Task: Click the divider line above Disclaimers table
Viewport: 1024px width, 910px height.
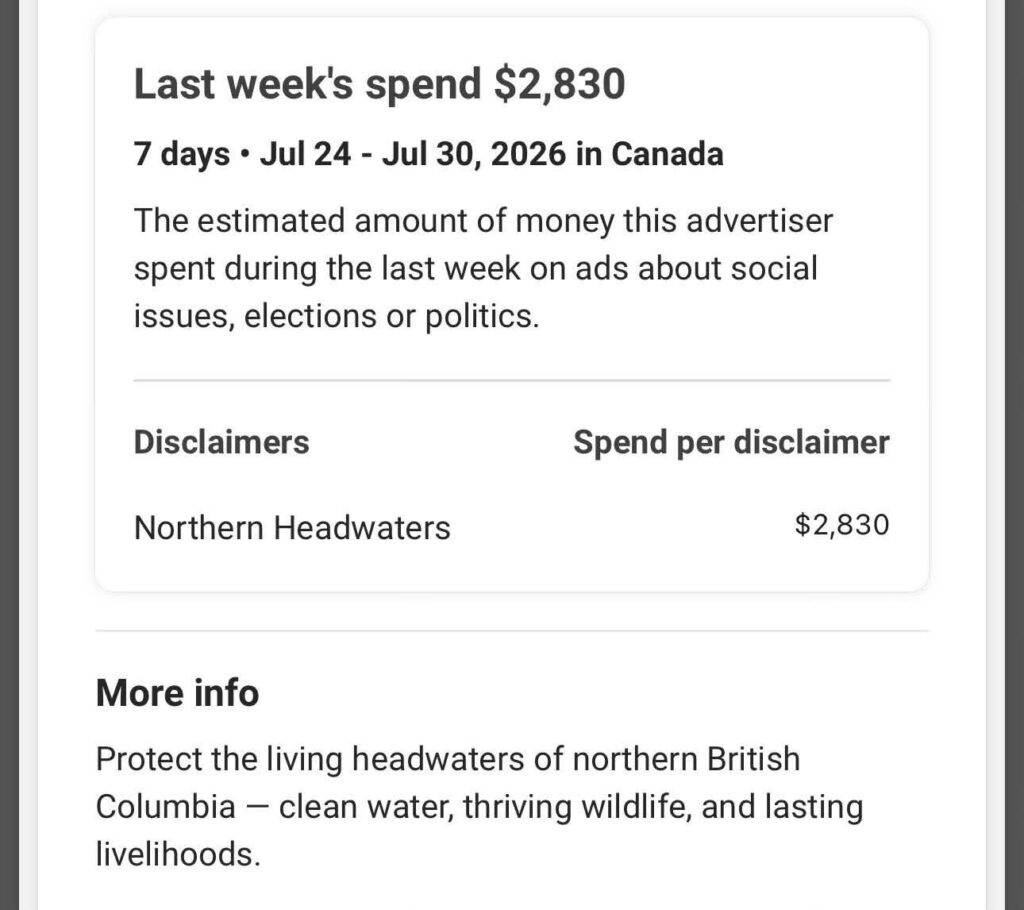Action: tap(511, 380)
